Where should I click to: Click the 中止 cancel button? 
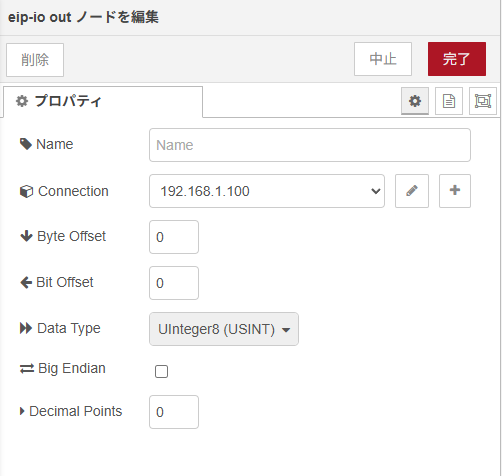point(383,59)
